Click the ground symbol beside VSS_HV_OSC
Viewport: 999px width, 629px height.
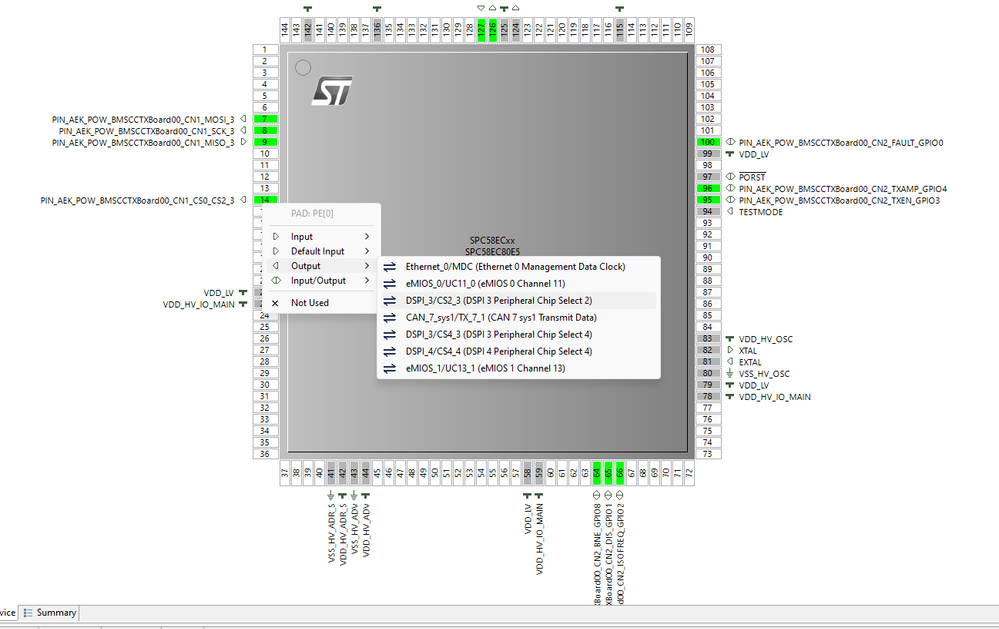(x=730, y=373)
